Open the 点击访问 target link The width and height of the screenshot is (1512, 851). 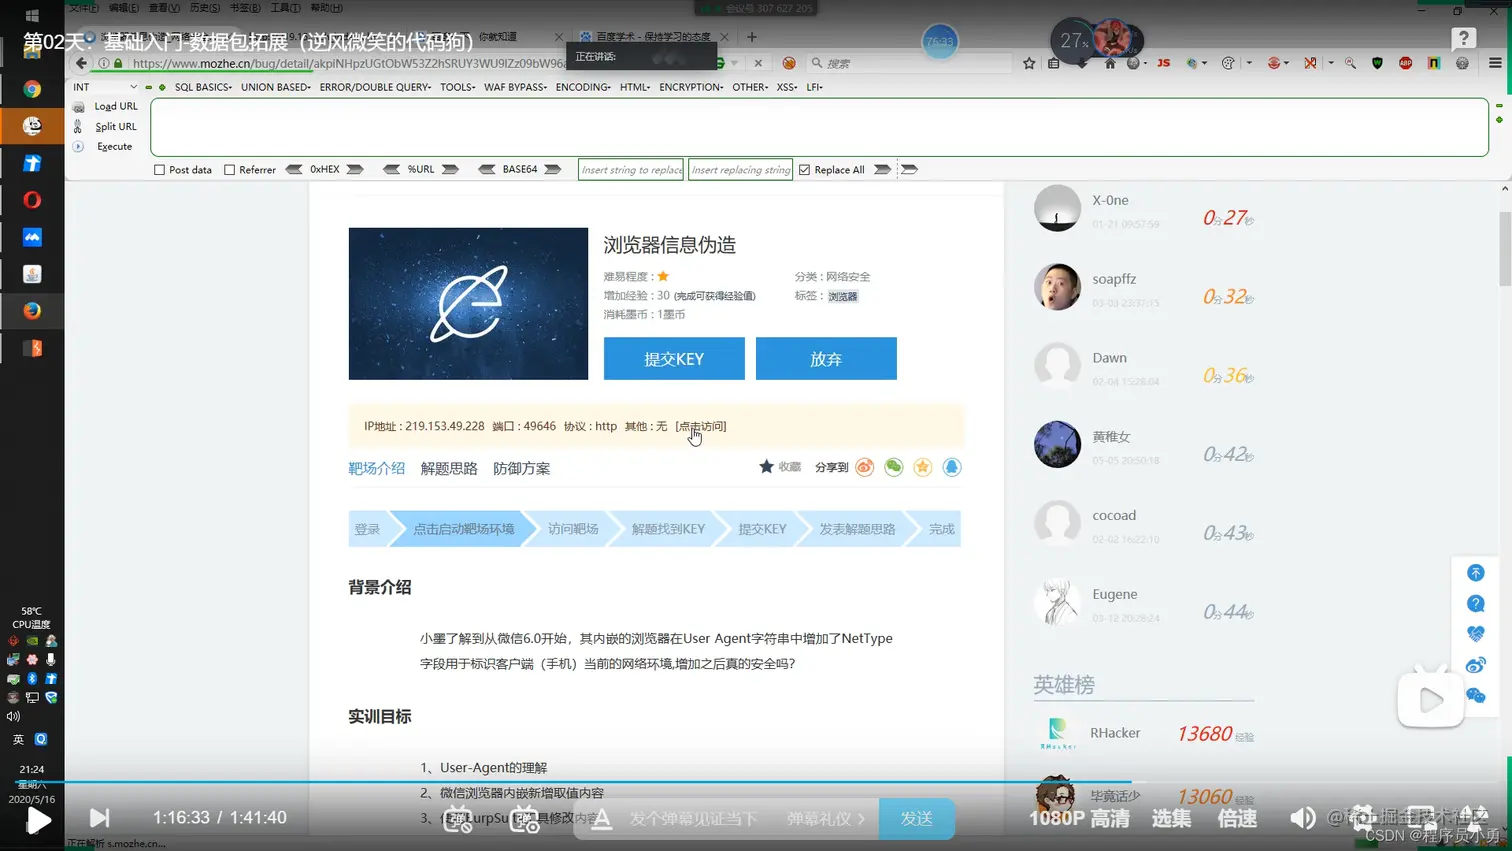(x=701, y=426)
